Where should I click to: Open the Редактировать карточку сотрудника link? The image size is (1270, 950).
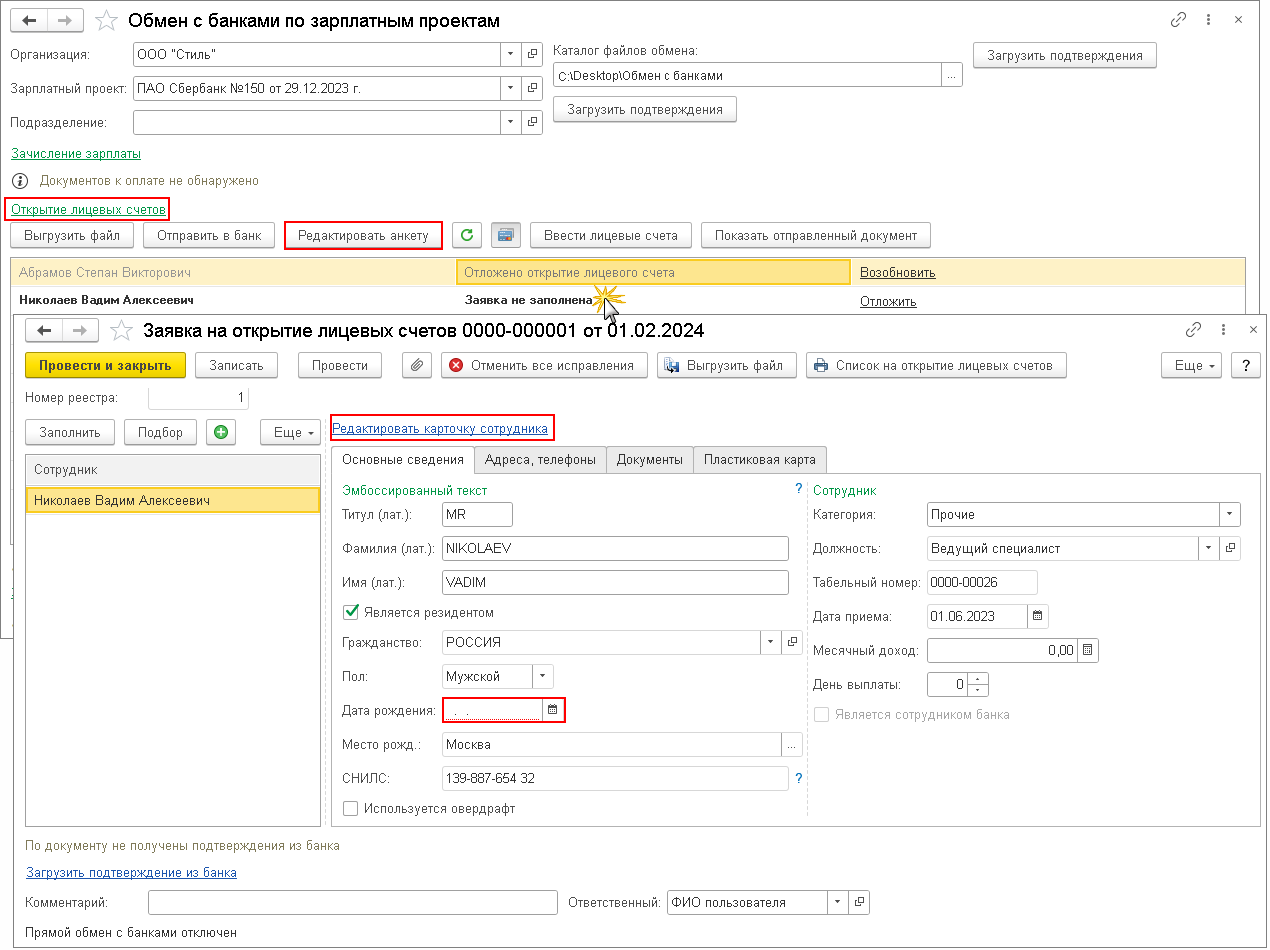(440, 428)
